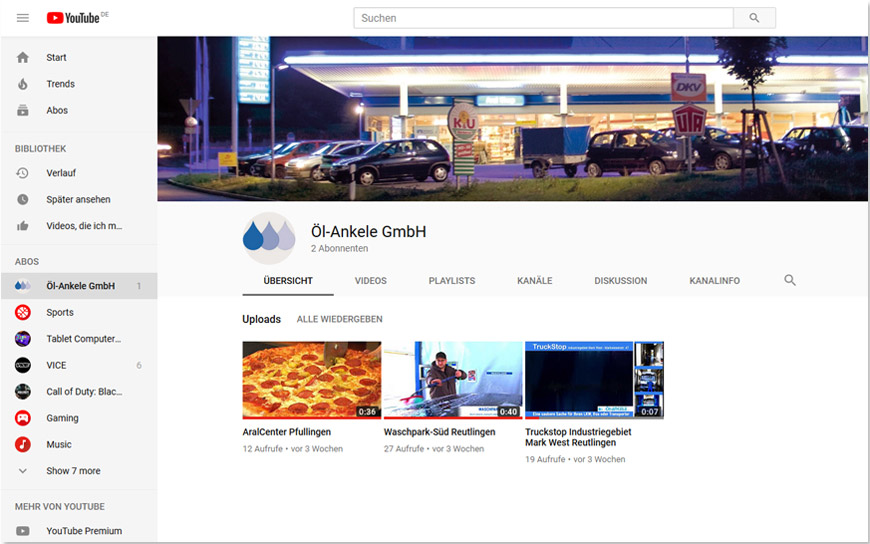Open Trends with the flame icon
The image size is (870, 544).
[23, 84]
